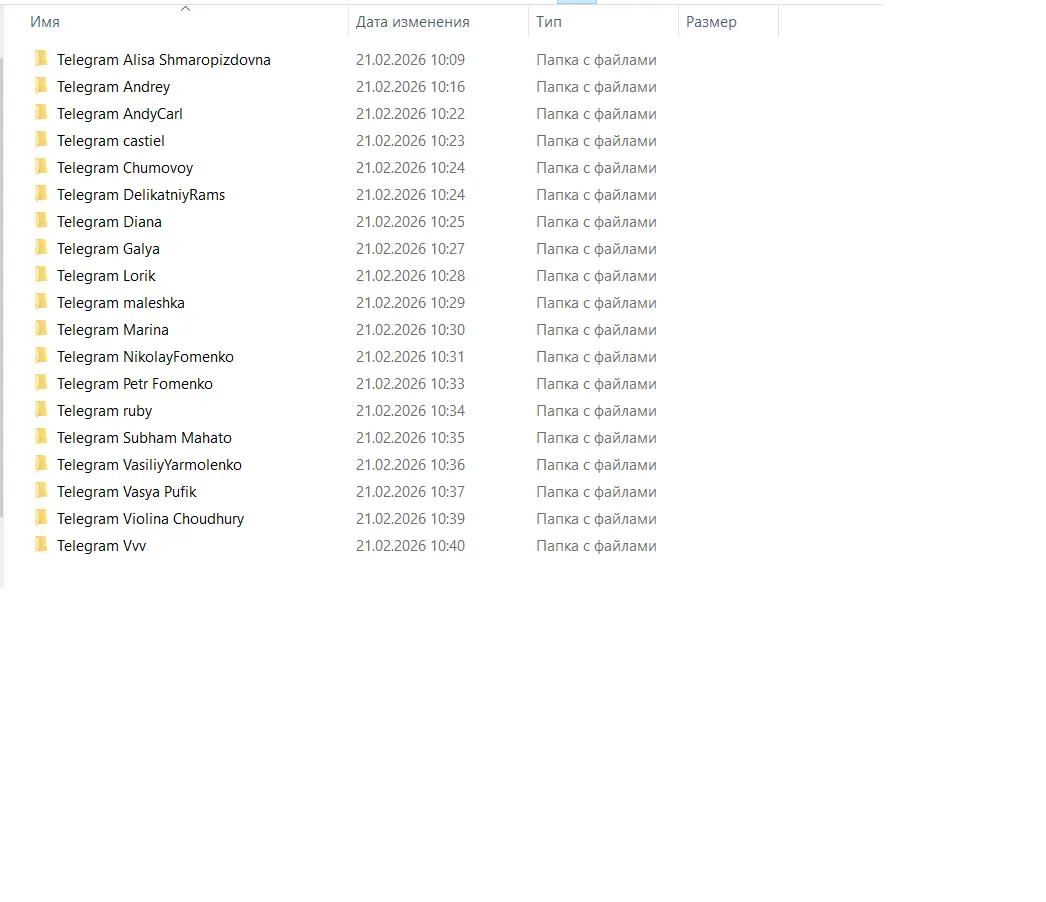Click the folder icon for Telegram ruby

tap(41, 410)
